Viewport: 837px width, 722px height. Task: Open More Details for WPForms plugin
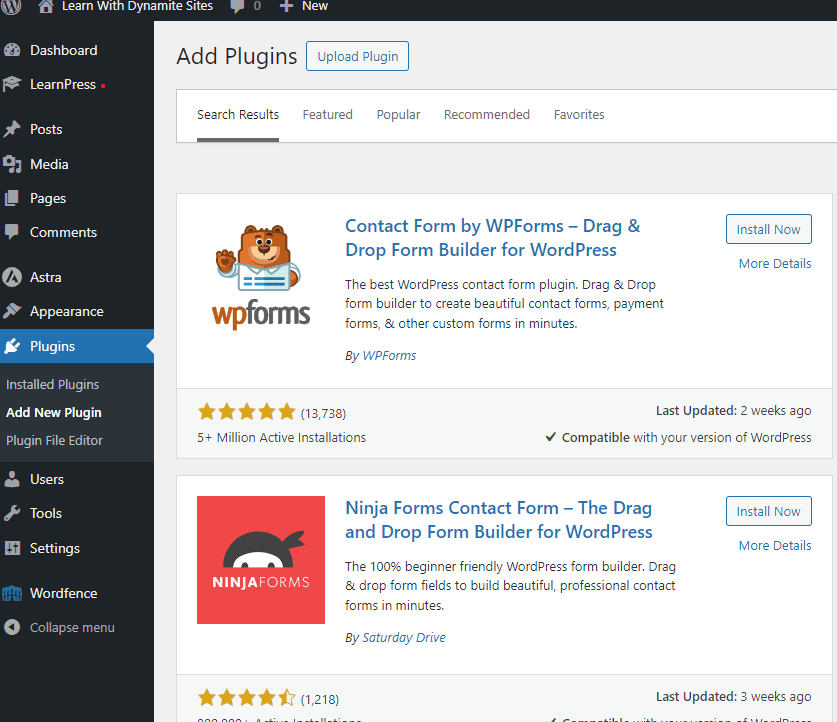pyautogui.click(x=774, y=264)
